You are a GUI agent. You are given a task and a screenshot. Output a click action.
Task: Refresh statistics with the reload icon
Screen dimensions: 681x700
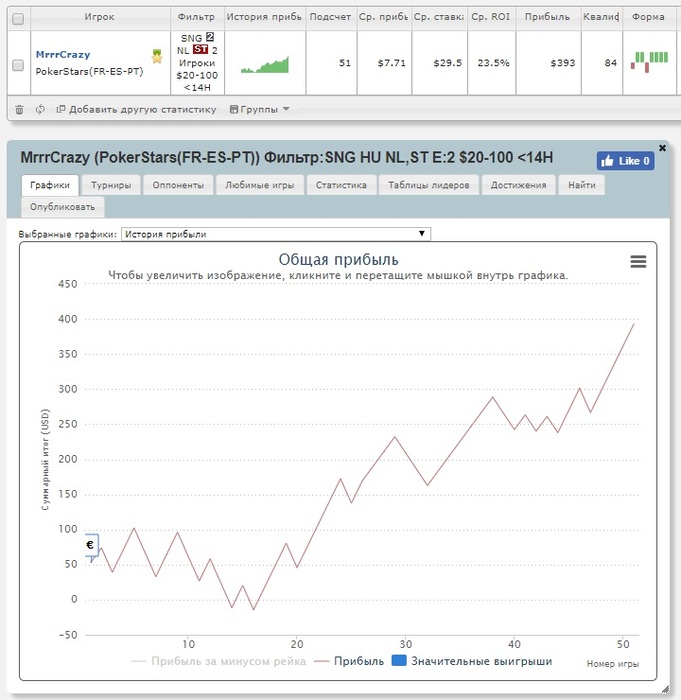tap(40, 109)
